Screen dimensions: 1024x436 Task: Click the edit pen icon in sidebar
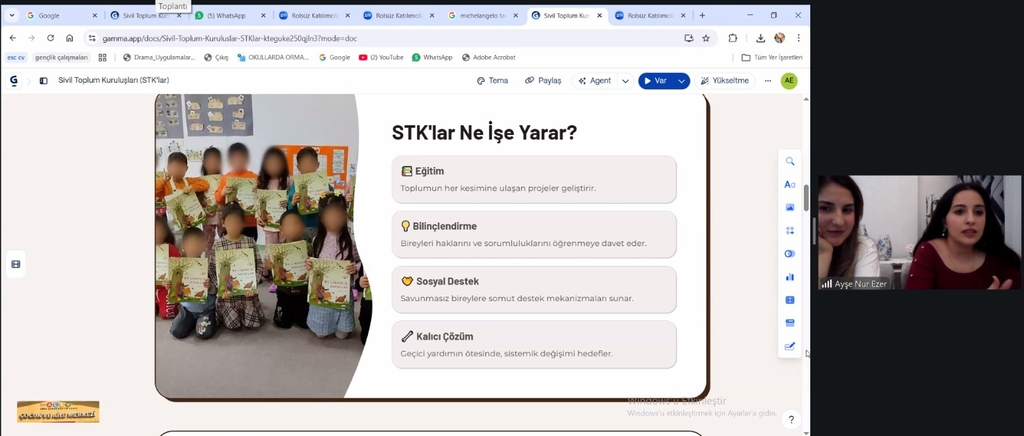790,346
